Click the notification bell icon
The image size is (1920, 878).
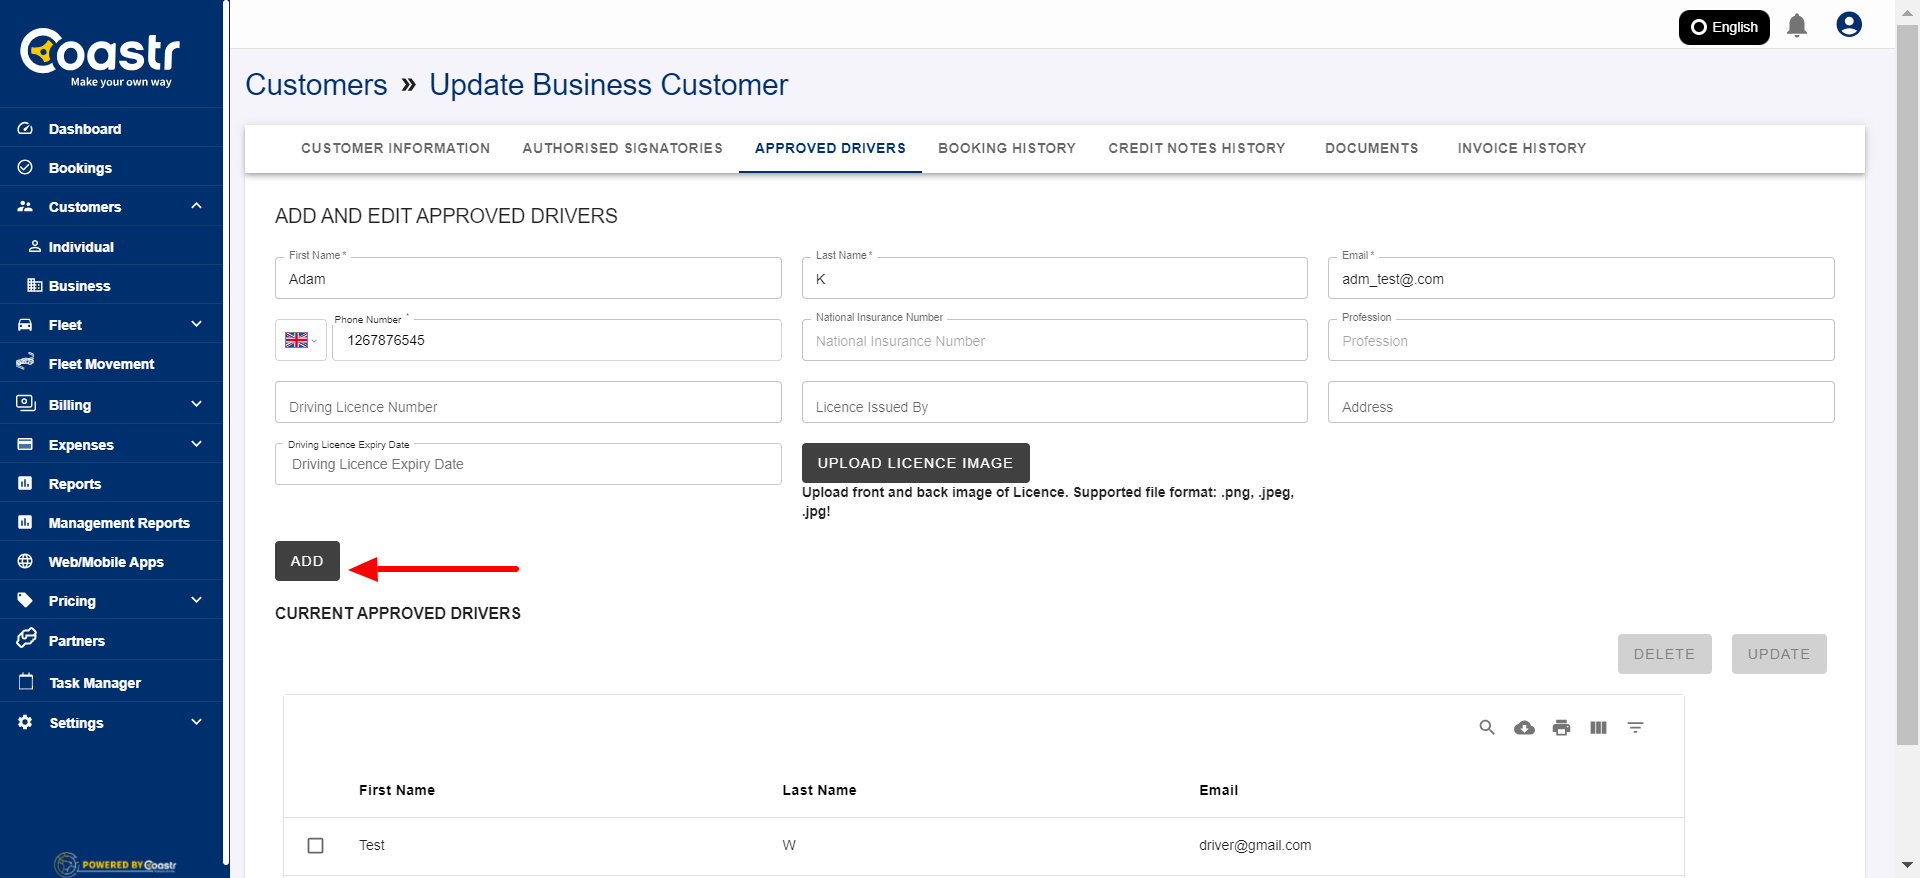pyautogui.click(x=1796, y=26)
